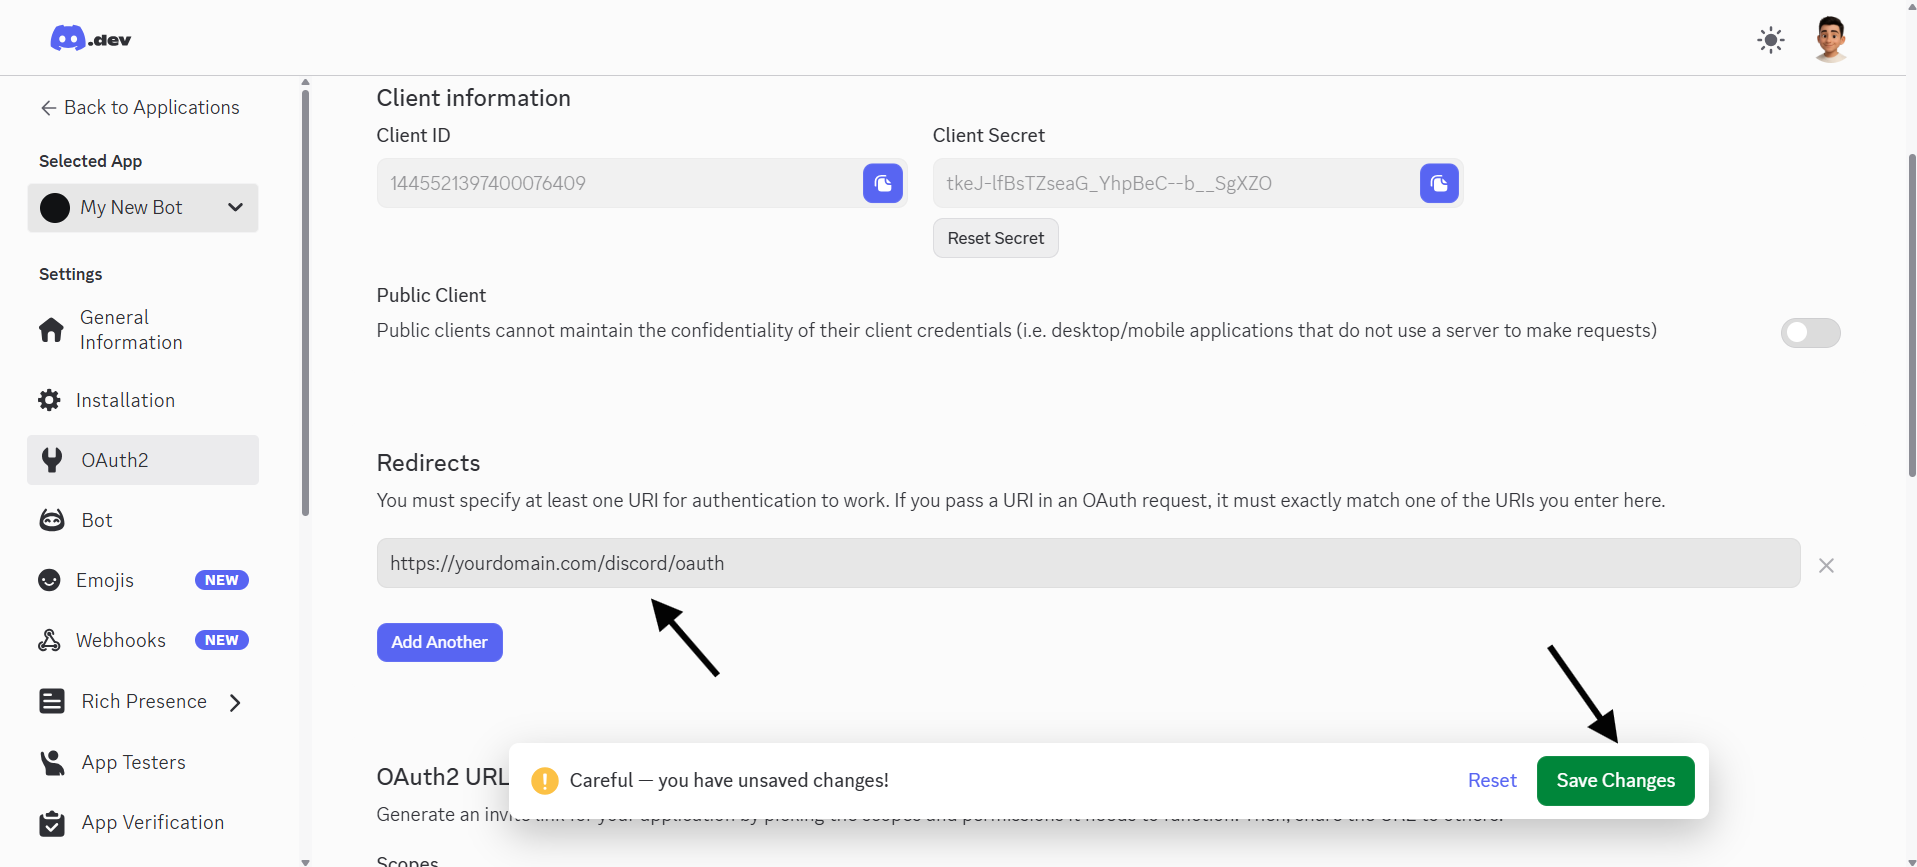The height and width of the screenshot is (867, 1917).
Task: Click the My New Bot app avatar
Action: point(55,207)
